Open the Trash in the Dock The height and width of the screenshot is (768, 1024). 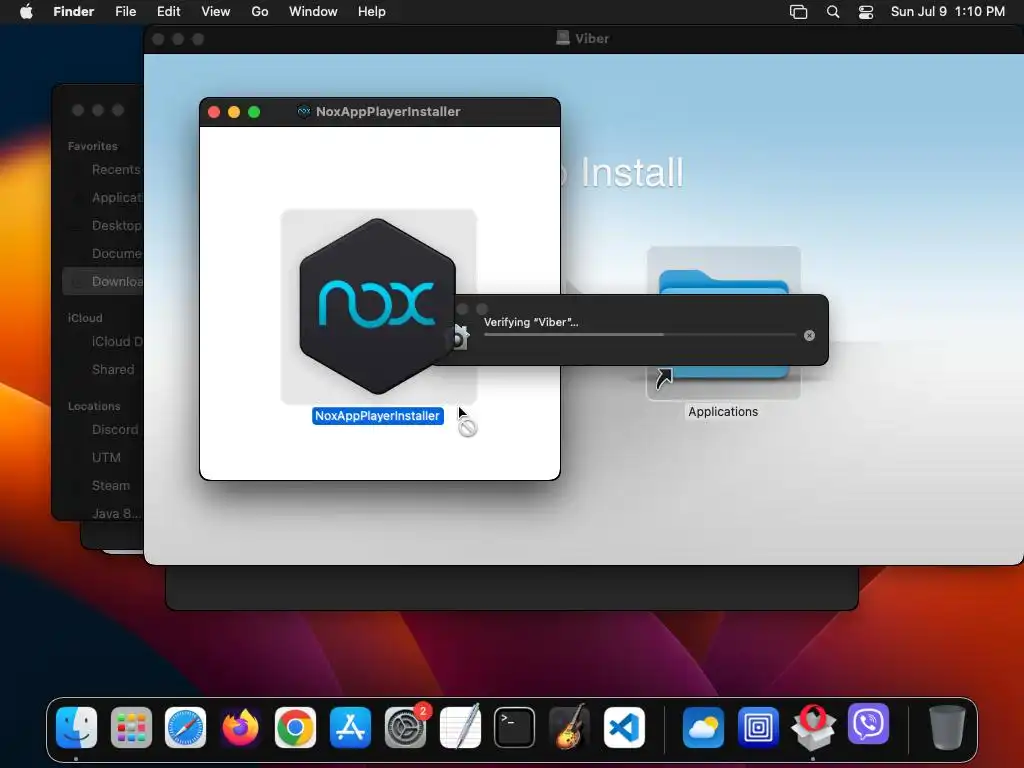pyautogui.click(x=947, y=728)
